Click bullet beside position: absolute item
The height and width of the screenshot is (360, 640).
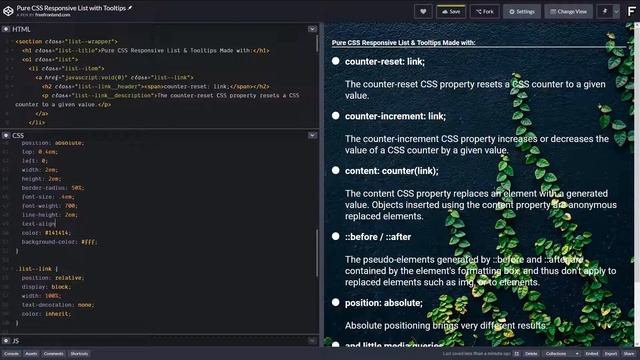pos(336,302)
